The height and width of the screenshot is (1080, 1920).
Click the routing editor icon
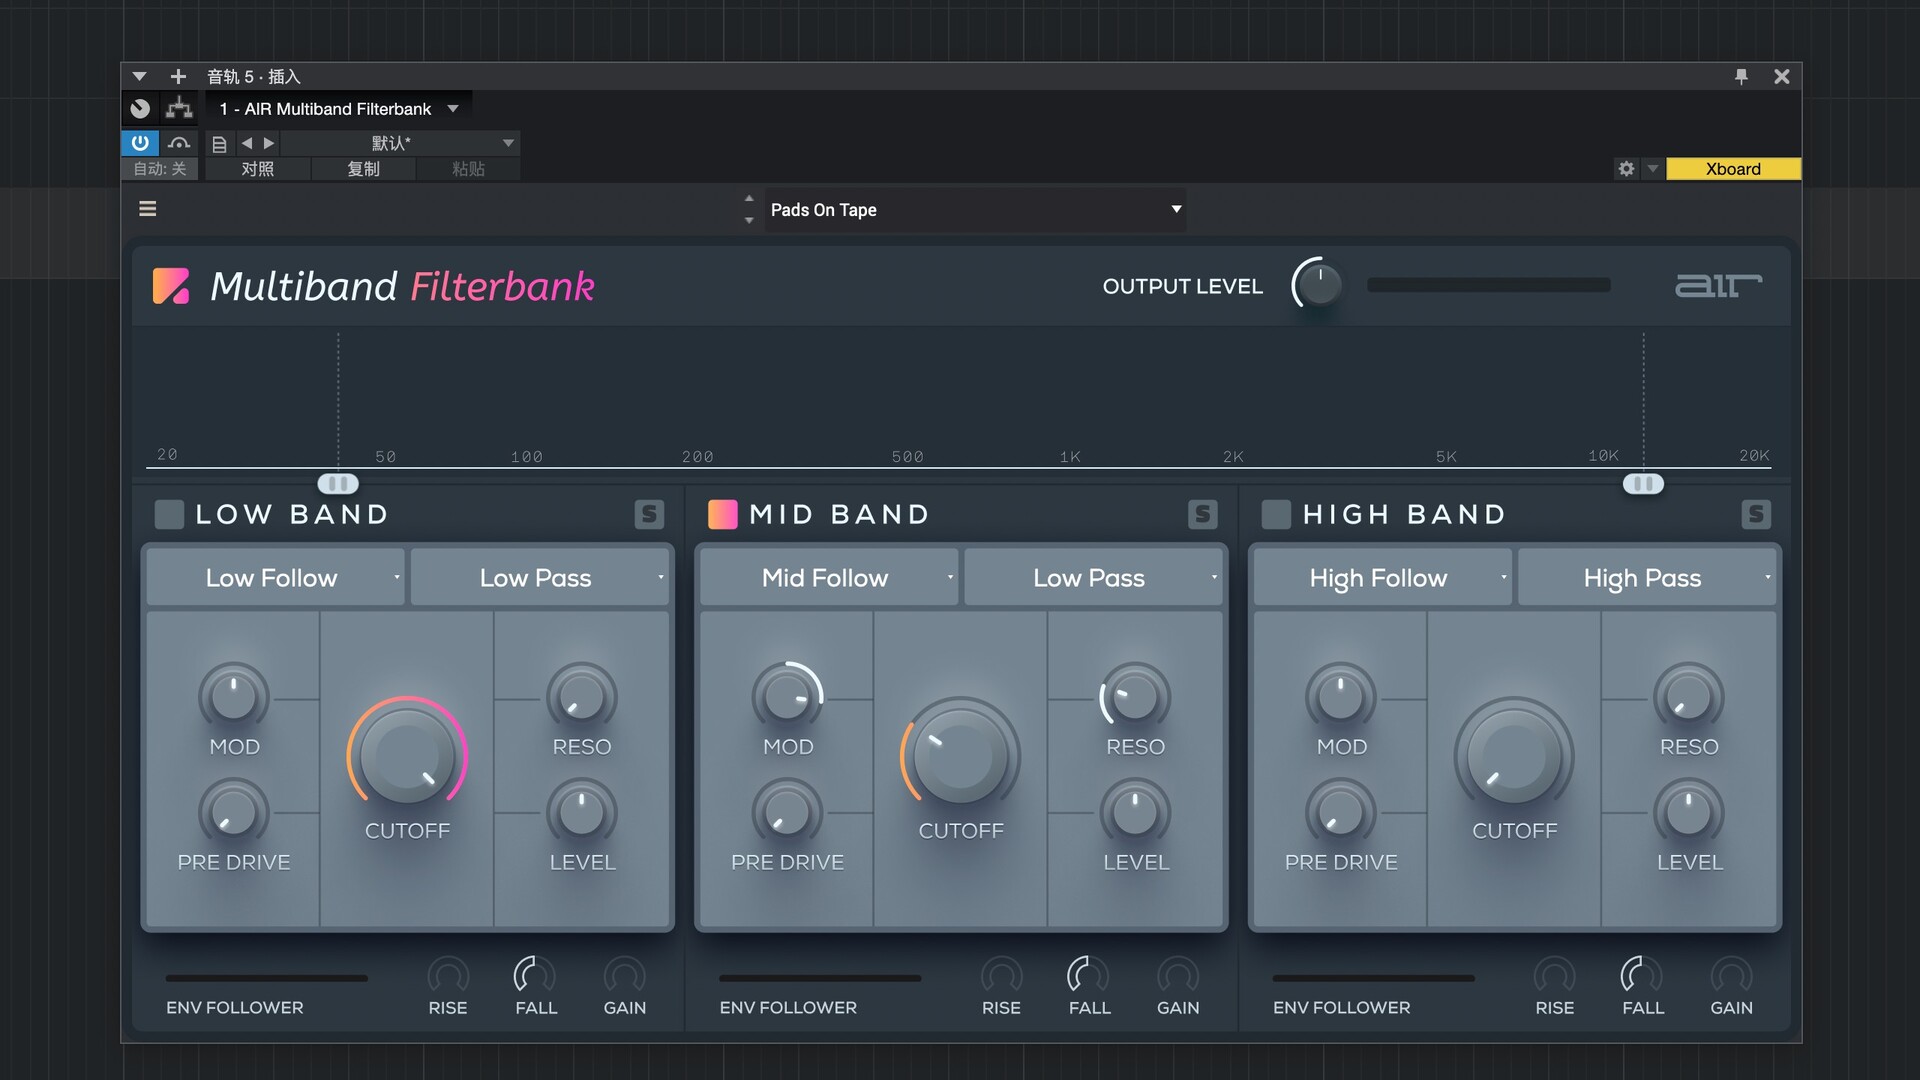(x=179, y=108)
